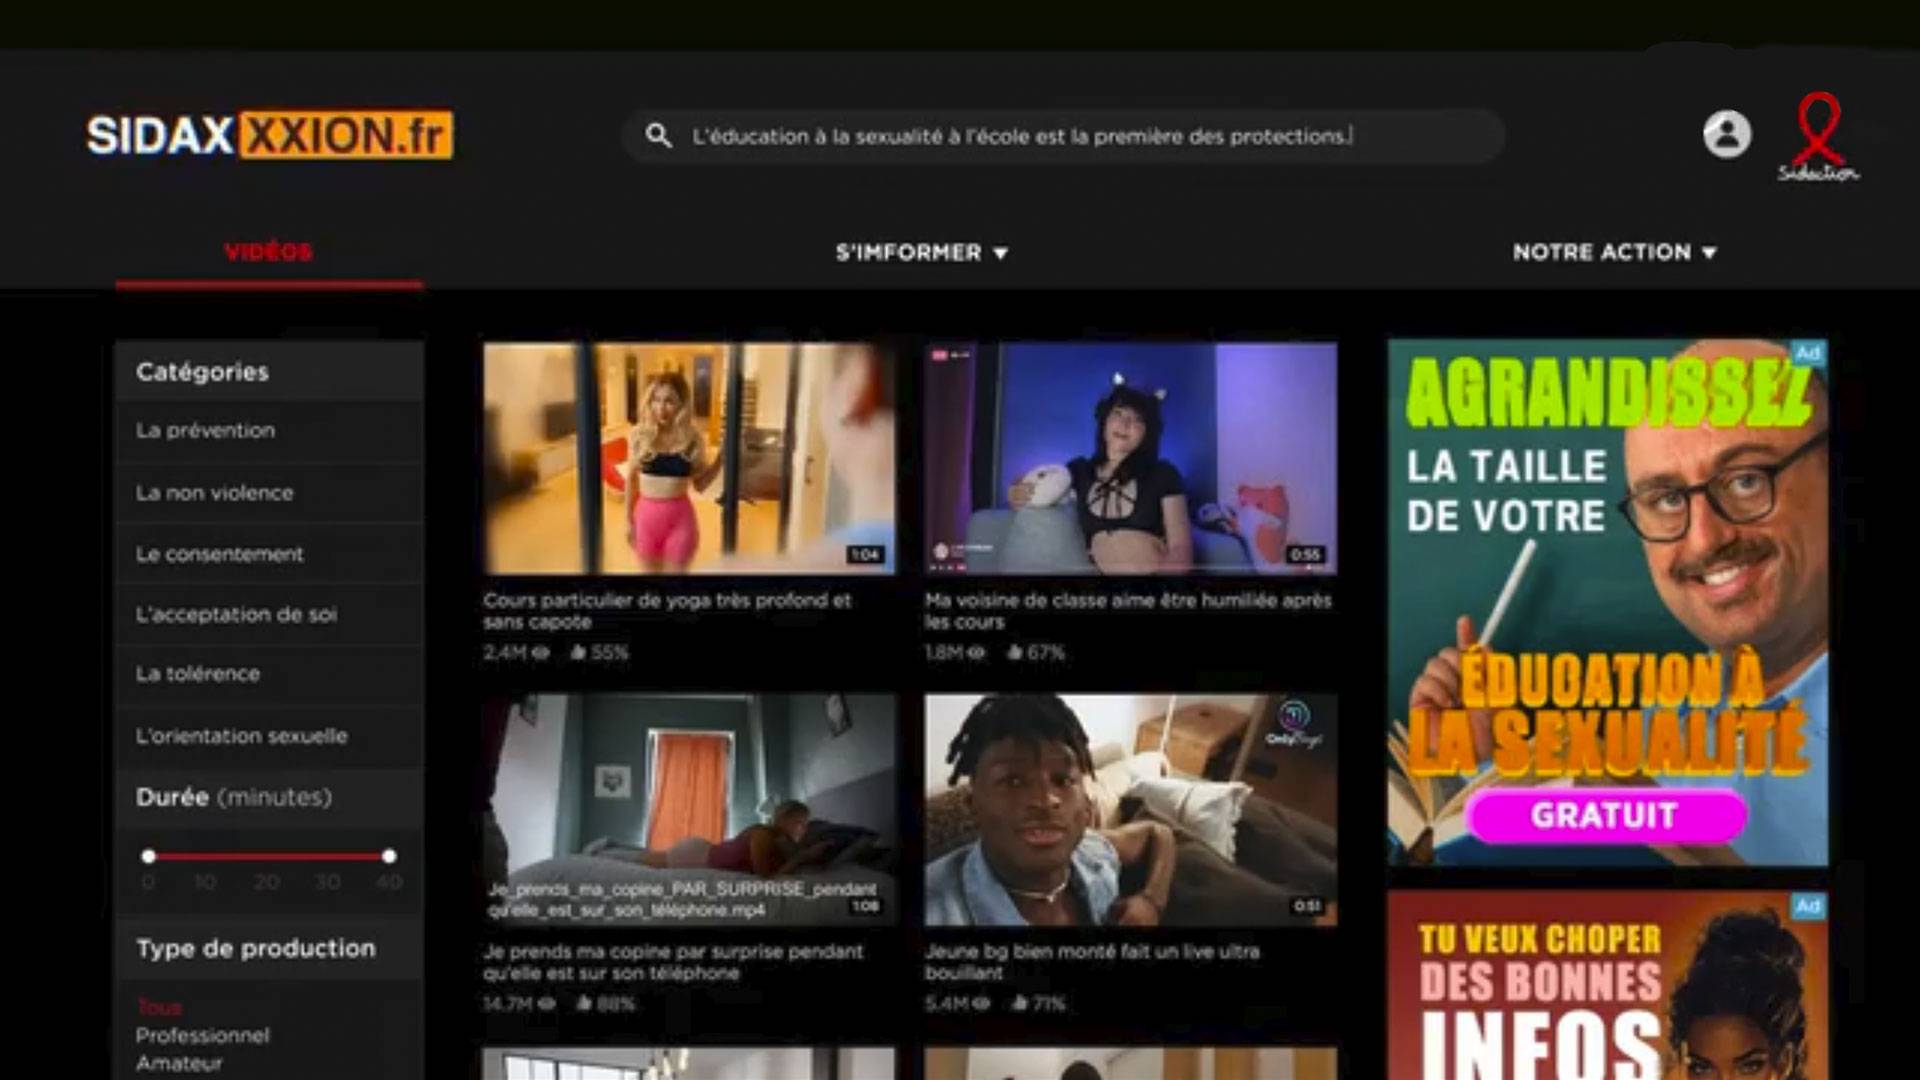Expand the S'INFORMER dropdown menu
This screenshot has width=1920, height=1080.
[921, 252]
